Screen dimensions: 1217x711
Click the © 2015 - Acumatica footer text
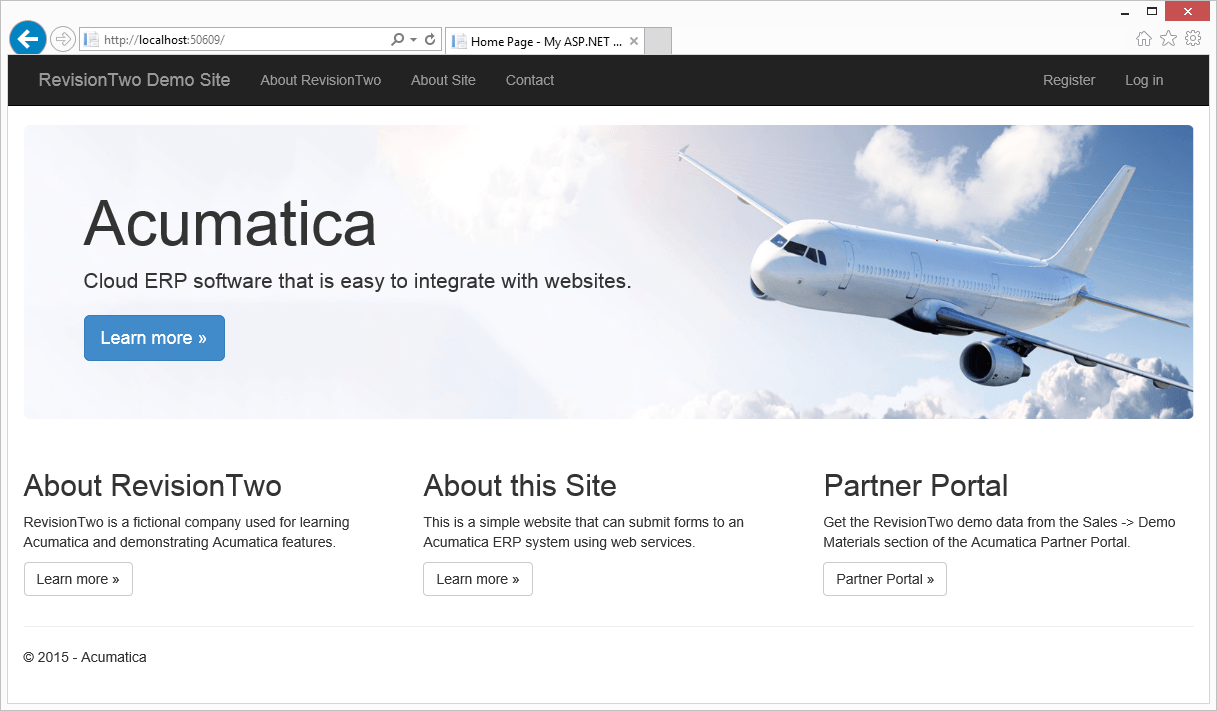(85, 657)
